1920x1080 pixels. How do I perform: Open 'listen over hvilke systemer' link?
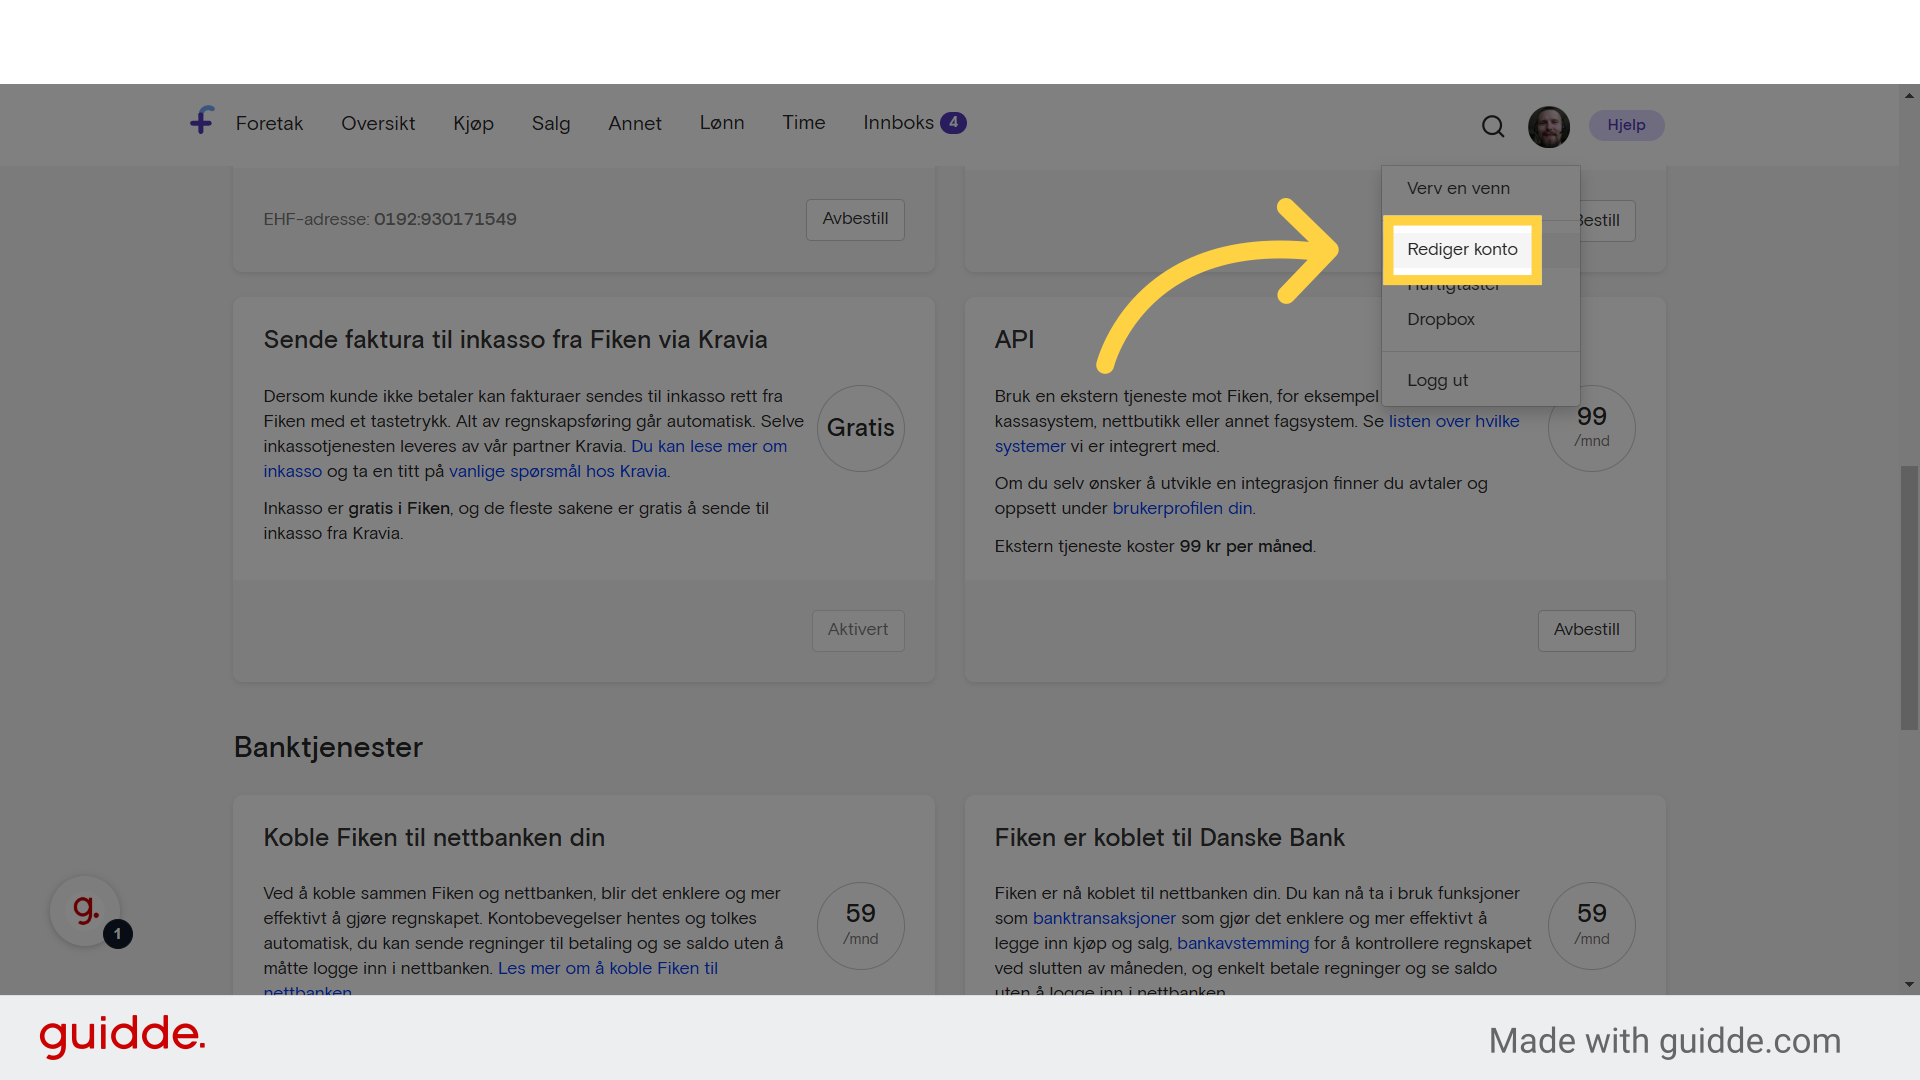(x=1453, y=421)
